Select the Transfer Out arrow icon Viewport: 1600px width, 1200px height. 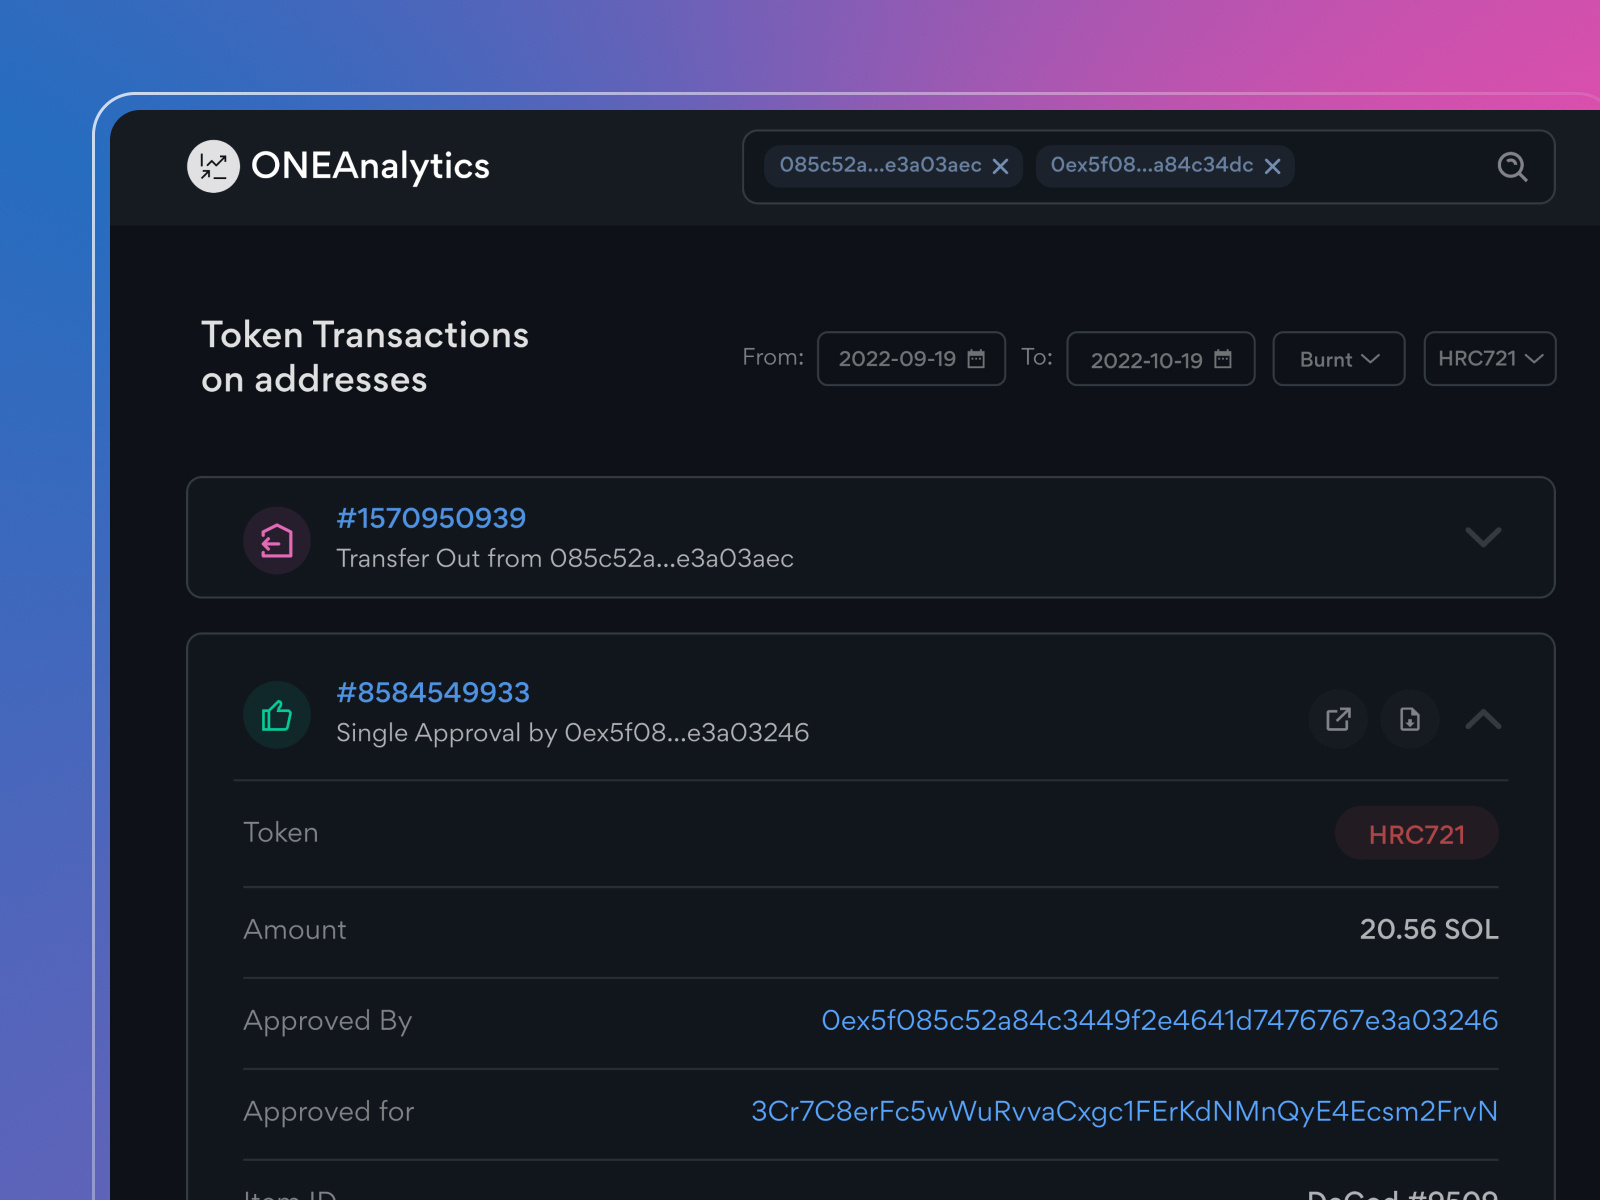tap(277, 540)
